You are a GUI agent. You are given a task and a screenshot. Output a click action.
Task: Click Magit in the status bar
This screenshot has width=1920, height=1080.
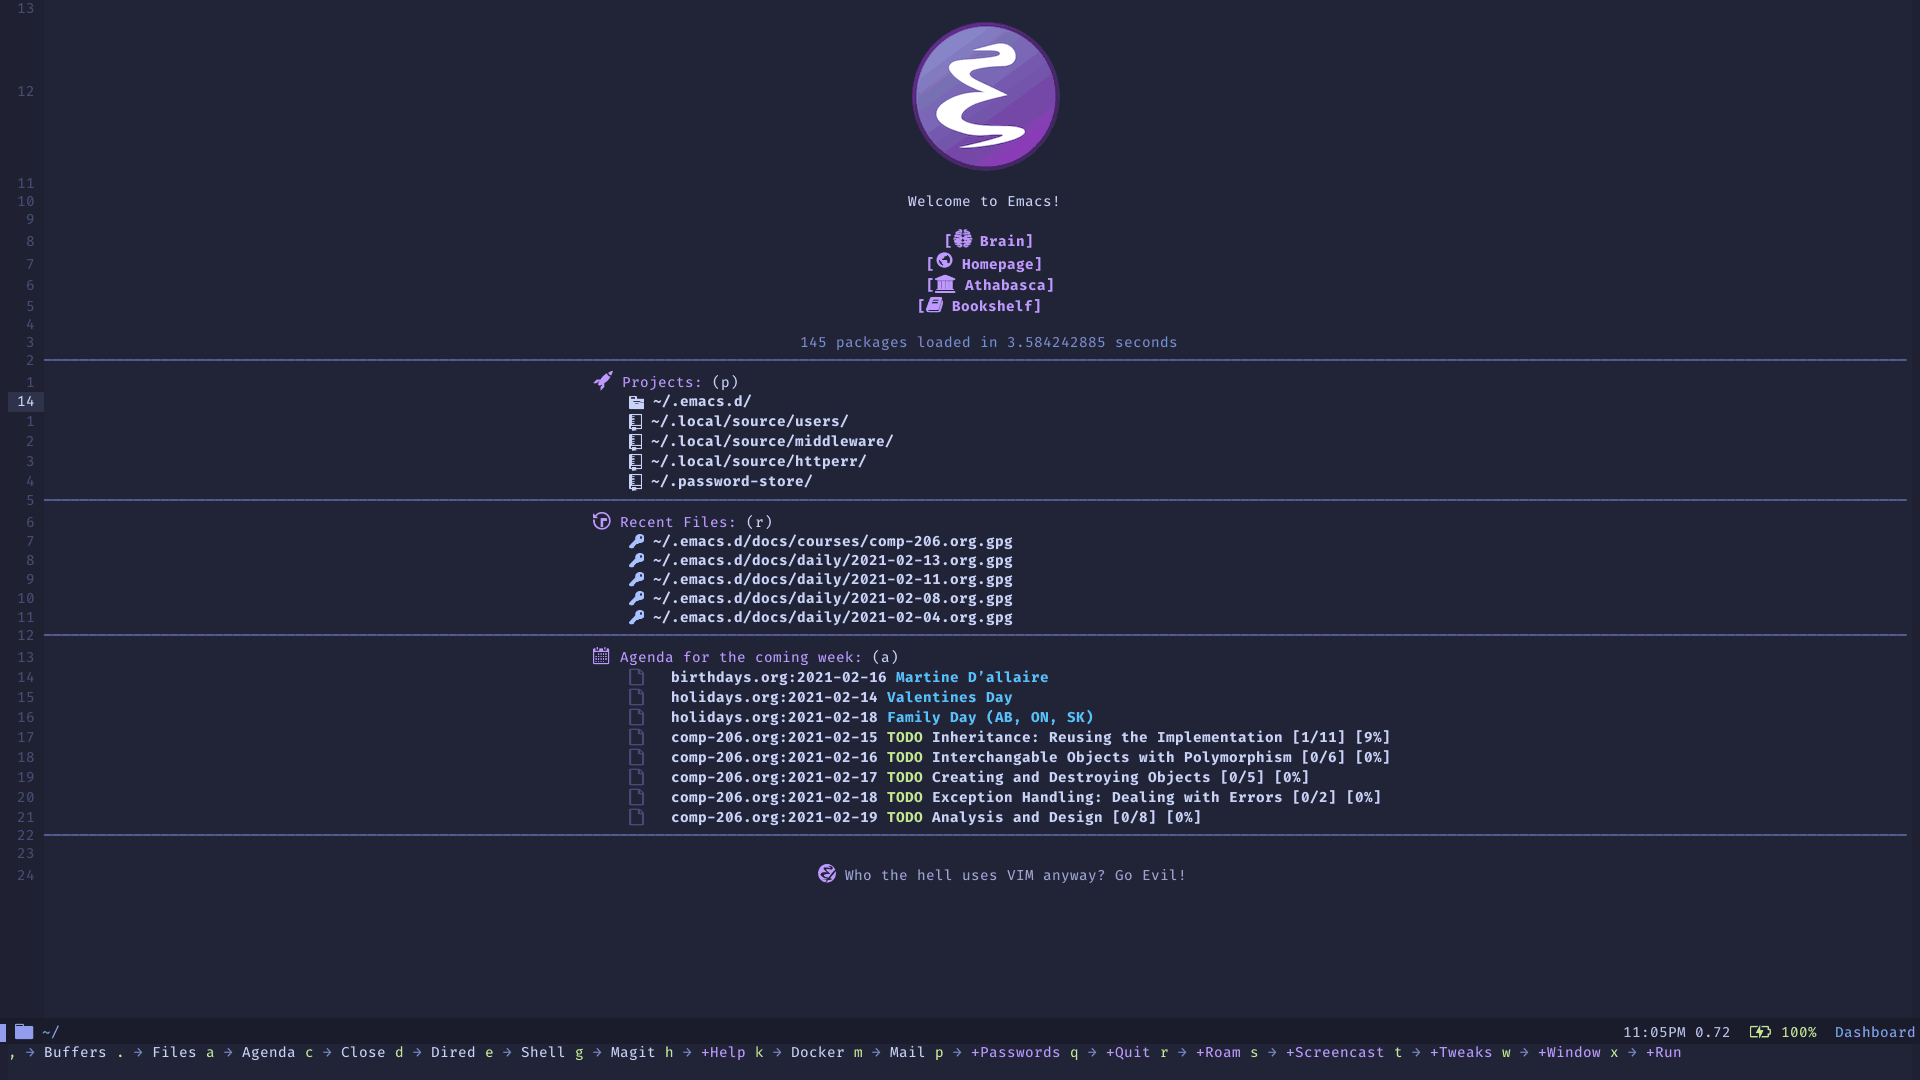coord(633,1052)
